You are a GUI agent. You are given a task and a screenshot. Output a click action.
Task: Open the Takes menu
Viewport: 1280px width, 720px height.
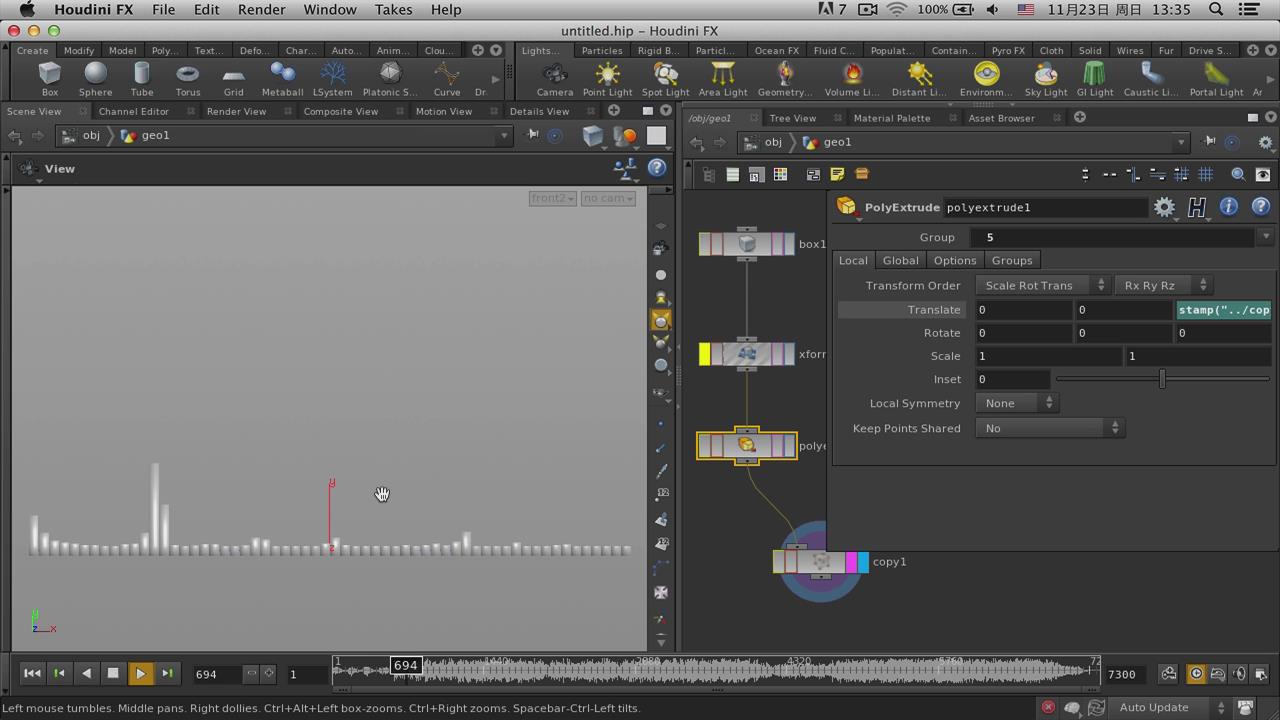[393, 9]
